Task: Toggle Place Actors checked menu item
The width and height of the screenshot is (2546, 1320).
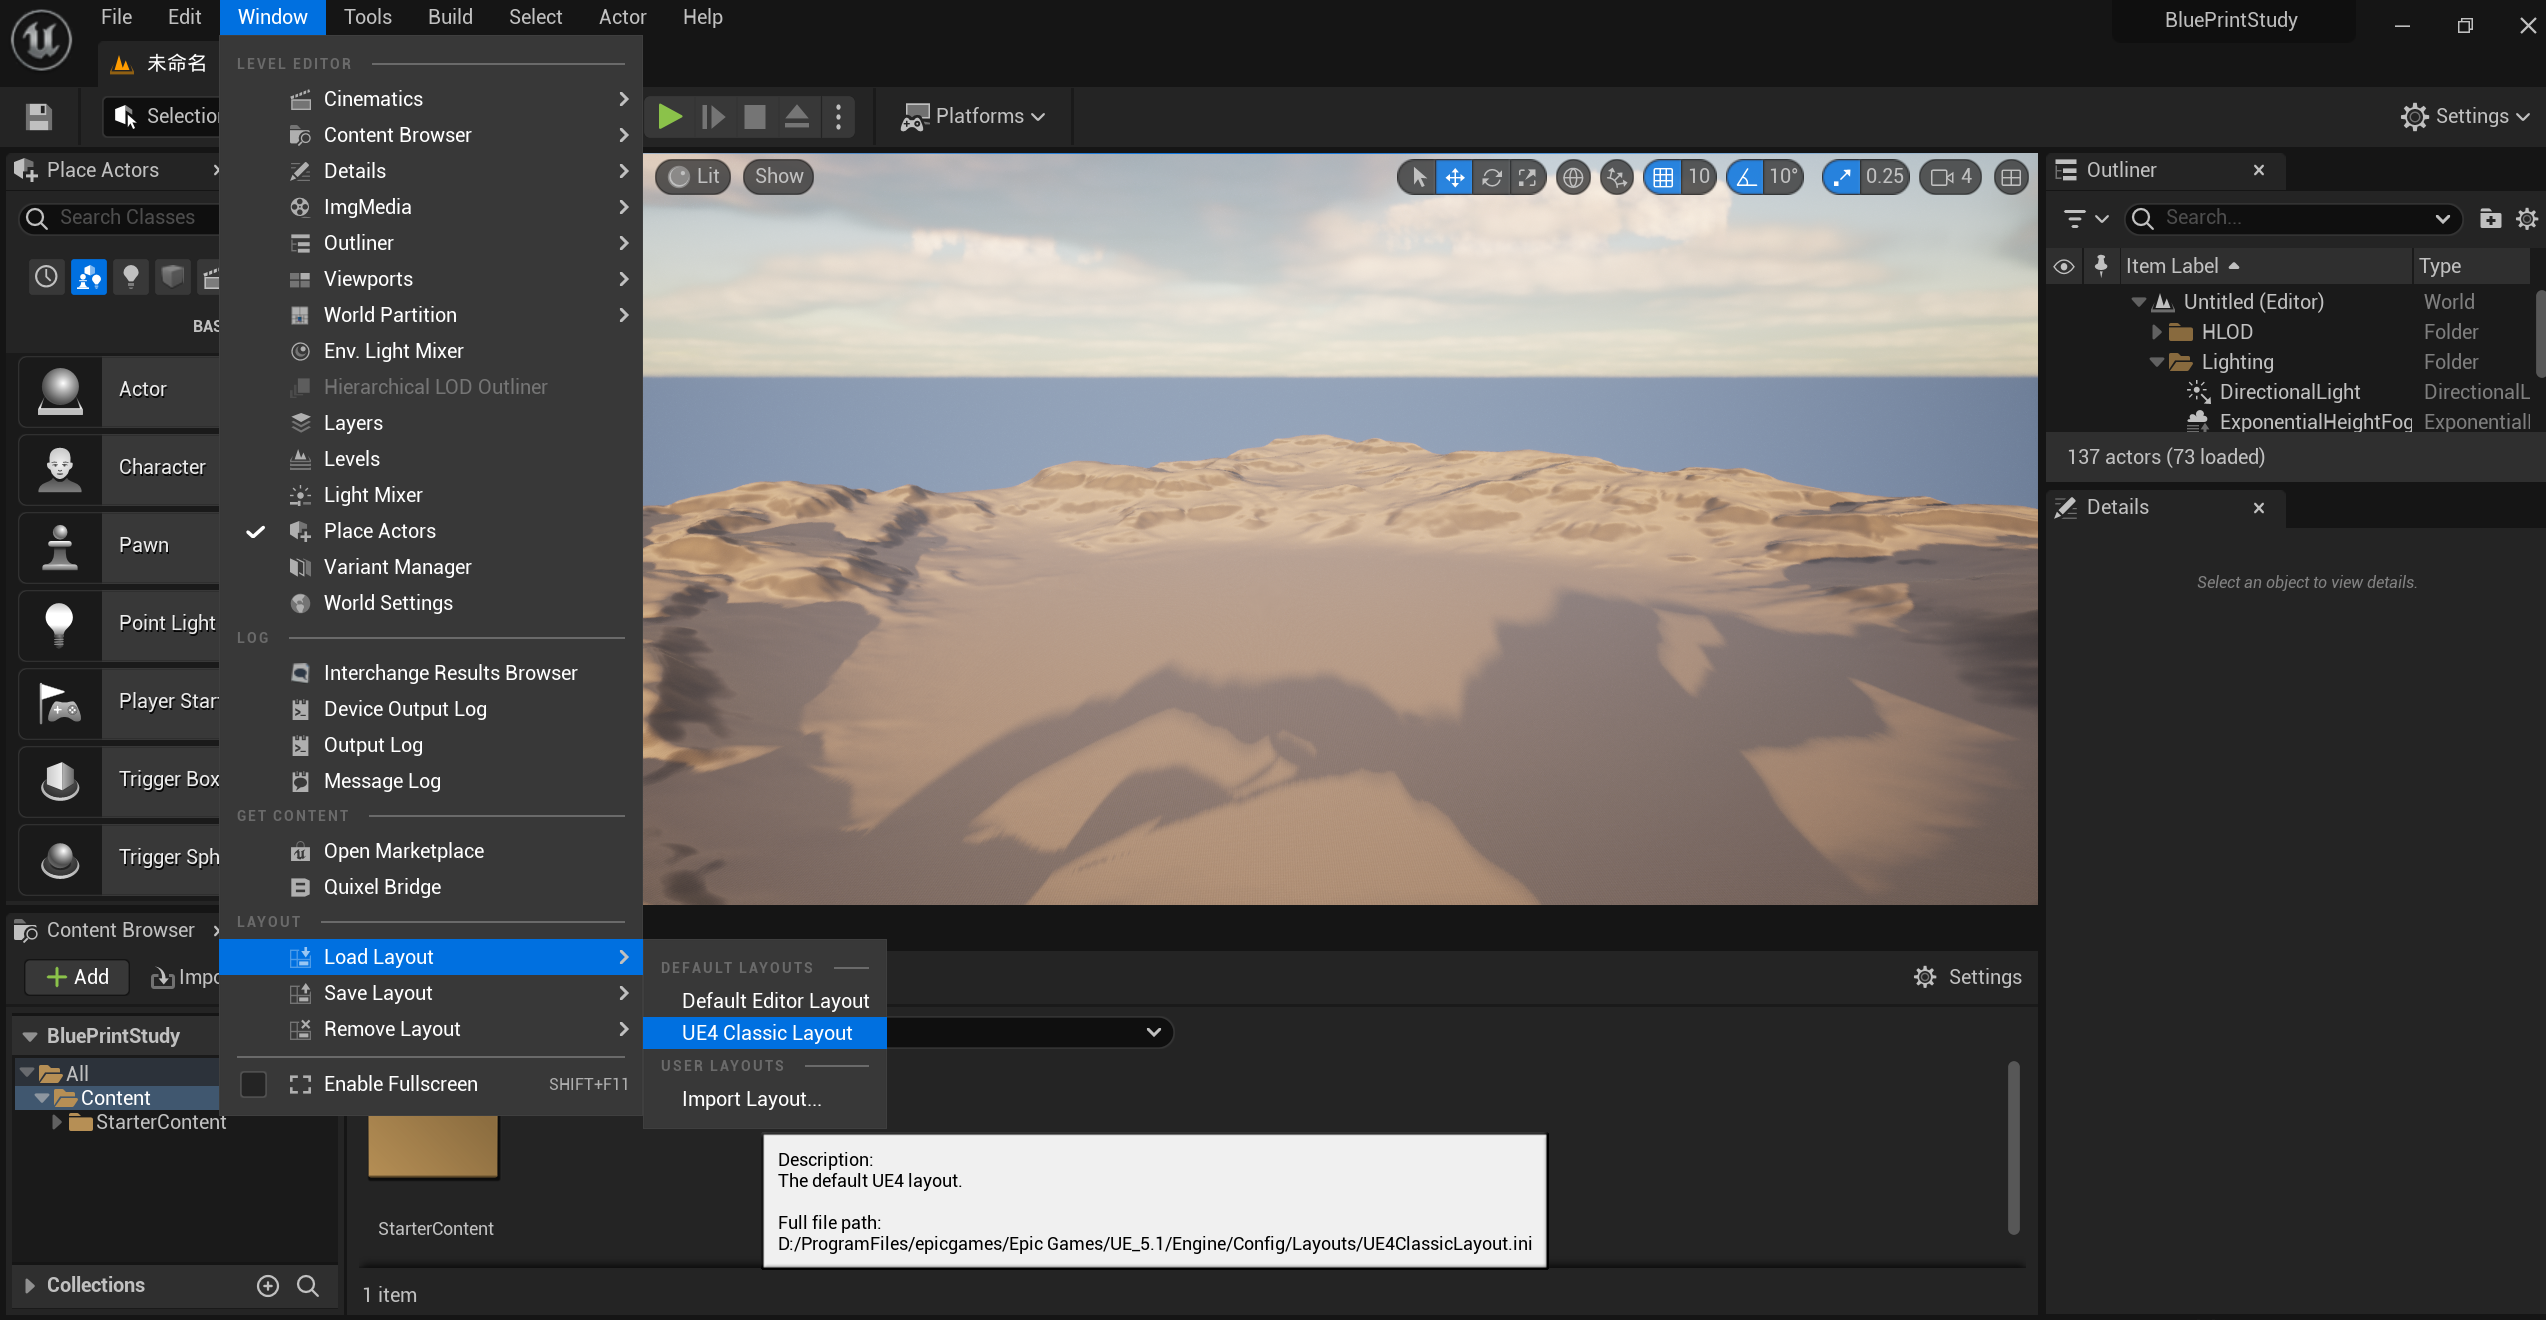Action: tap(431, 531)
